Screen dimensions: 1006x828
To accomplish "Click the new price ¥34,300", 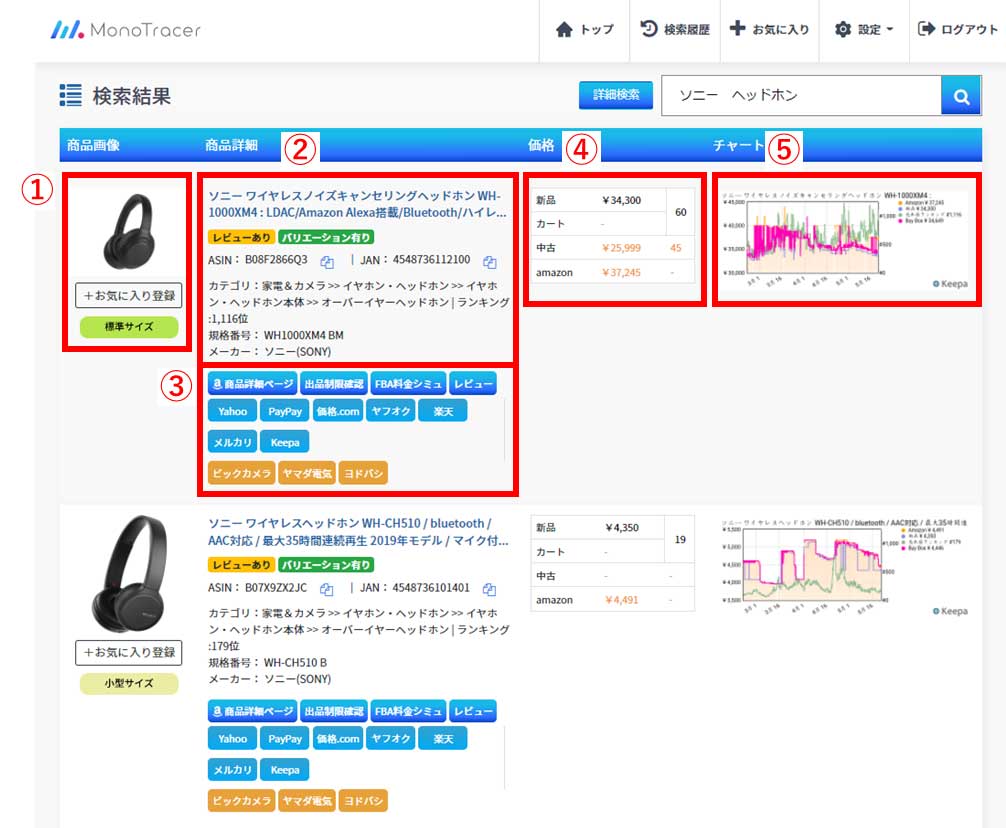I will [622, 200].
